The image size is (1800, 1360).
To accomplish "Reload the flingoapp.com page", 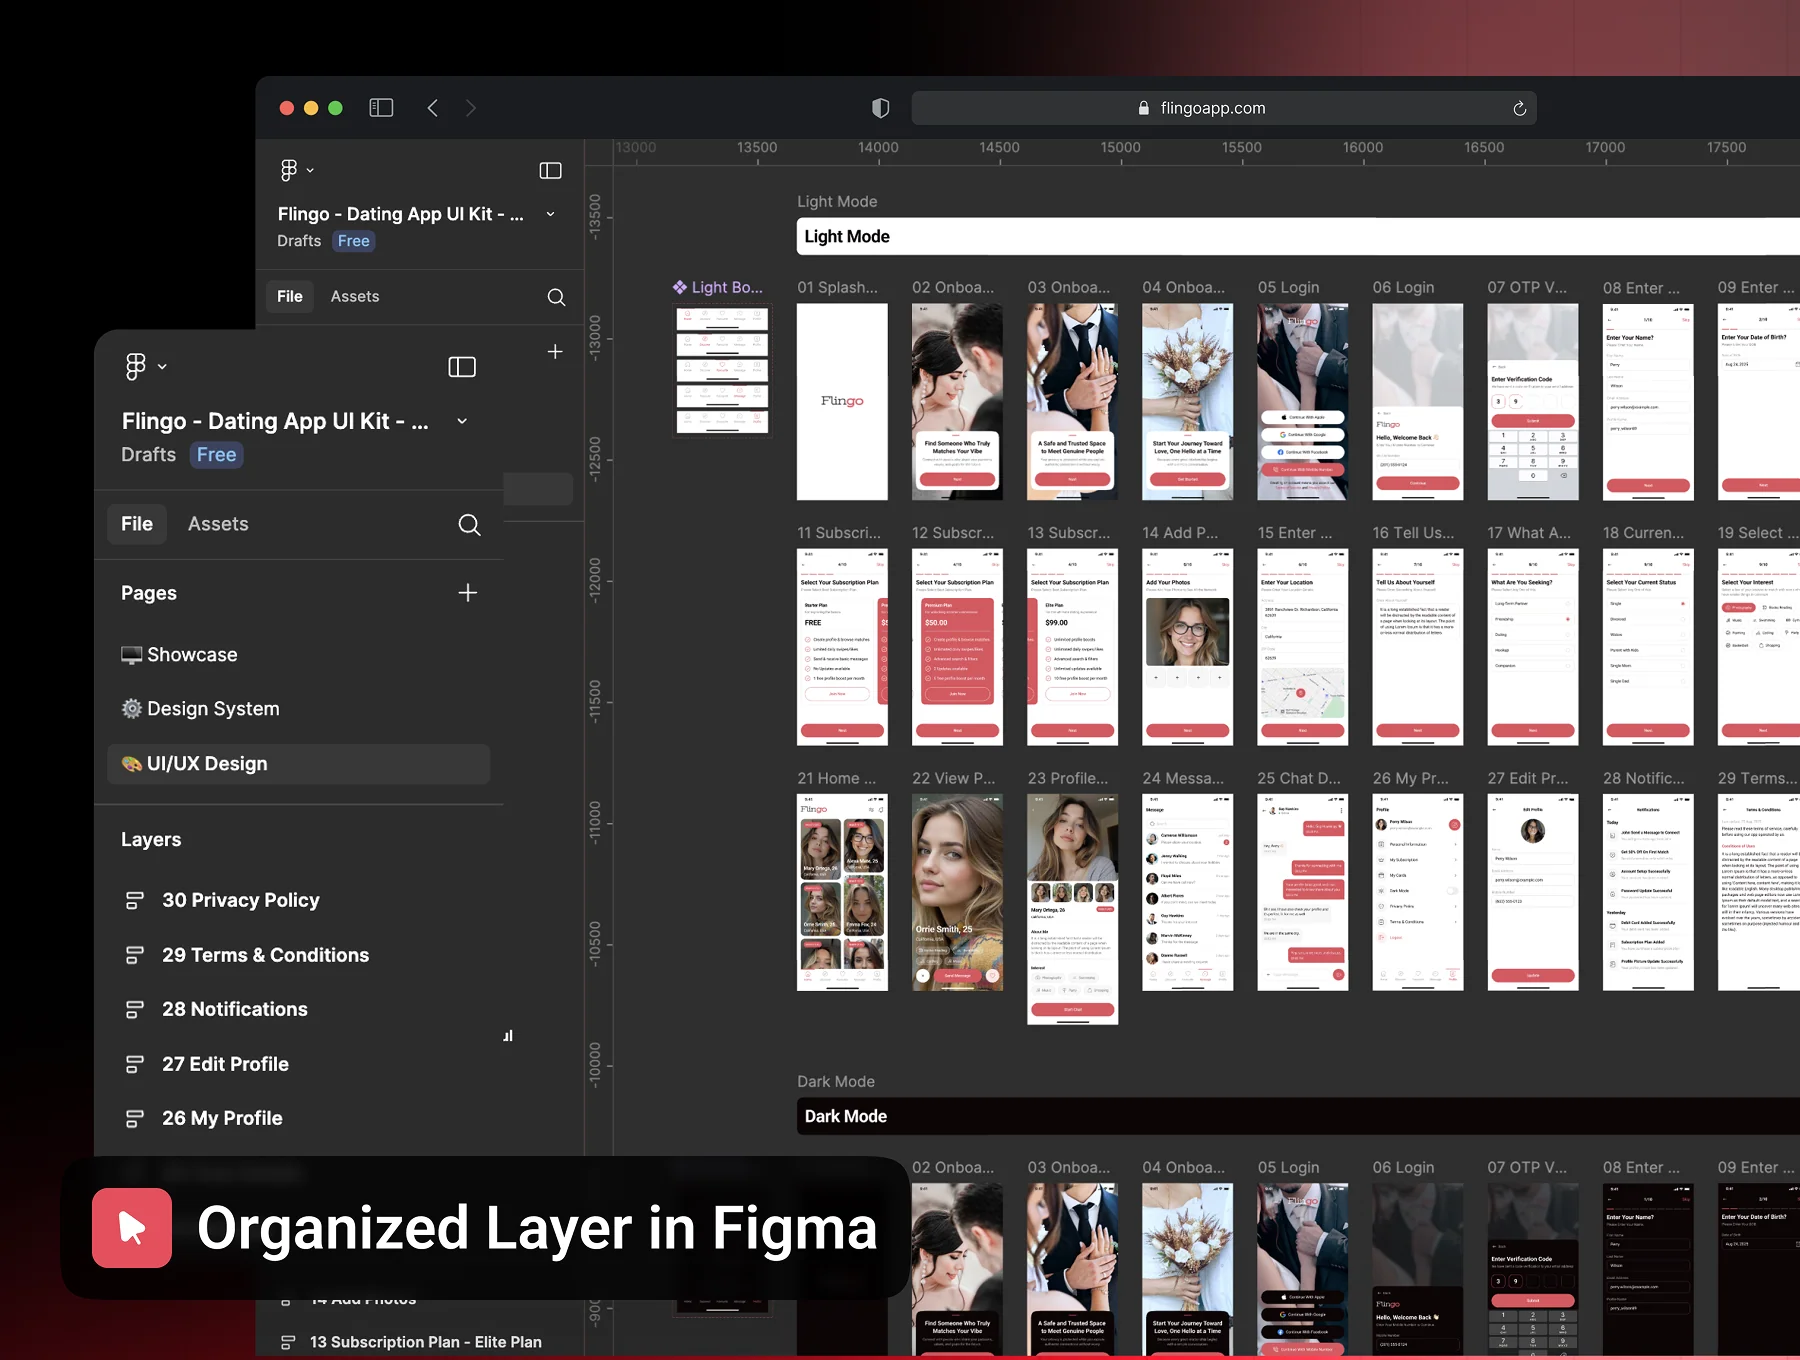I will click(1519, 108).
